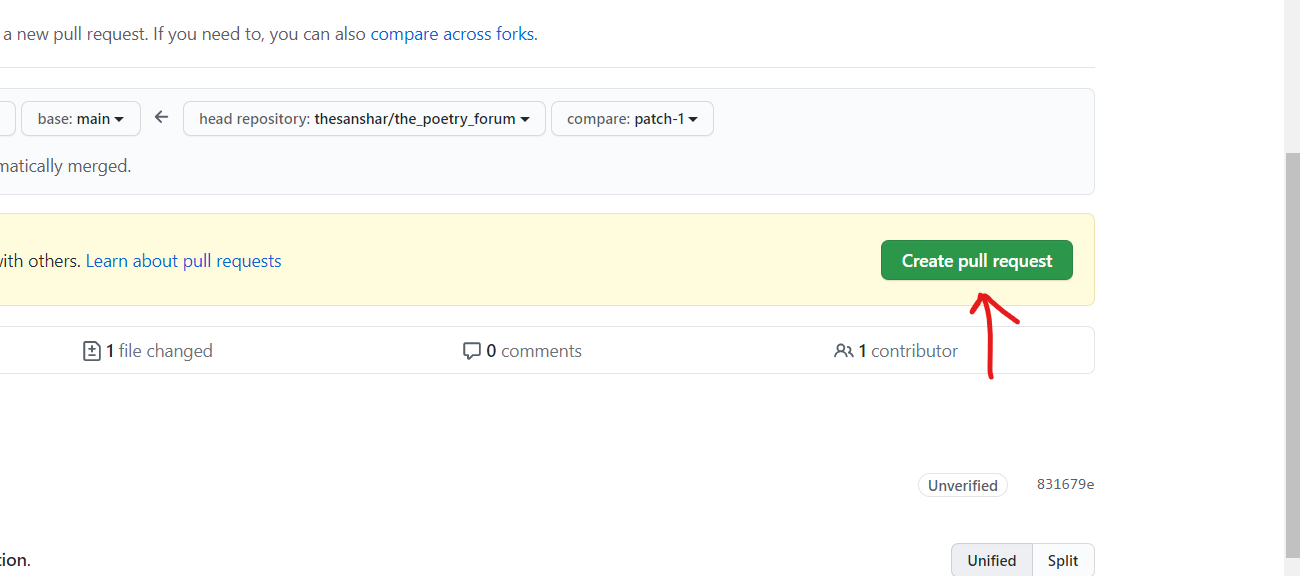Click the comment bubble icon beside 0 comments
The width and height of the screenshot is (1300, 576).
tap(472, 351)
